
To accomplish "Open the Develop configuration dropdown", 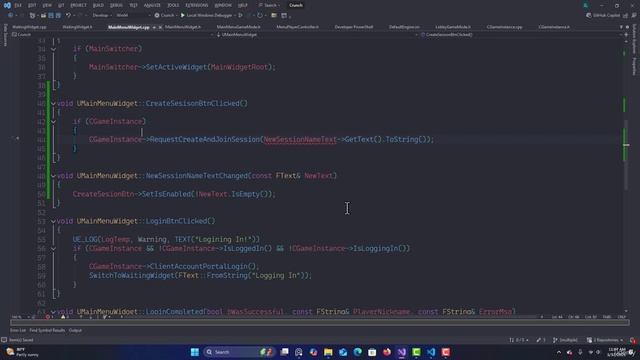I will 102,16.
